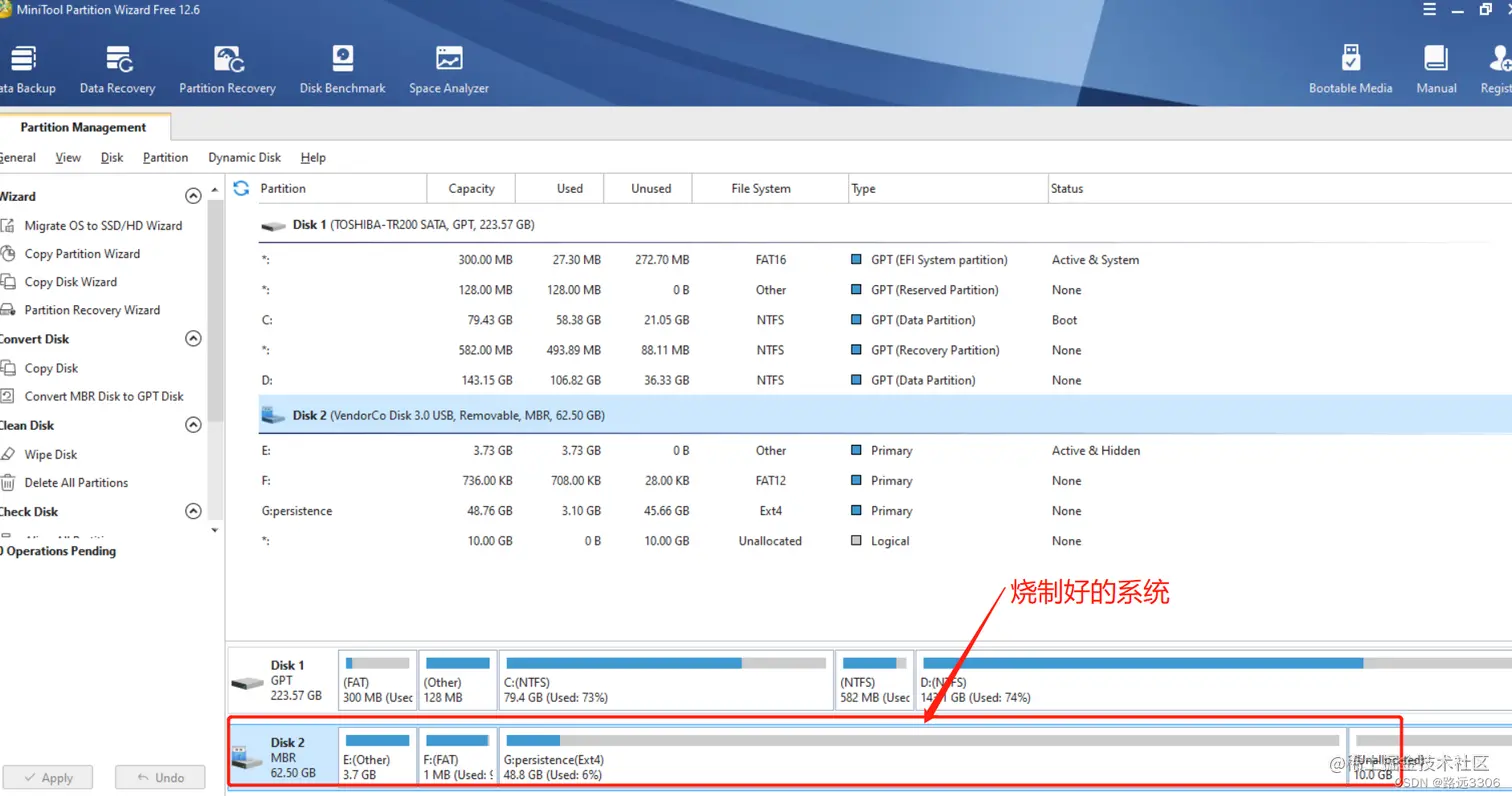Select the 128 MB (Other) block in disk map
This screenshot has height=796, width=1512.
tap(458, 680)
